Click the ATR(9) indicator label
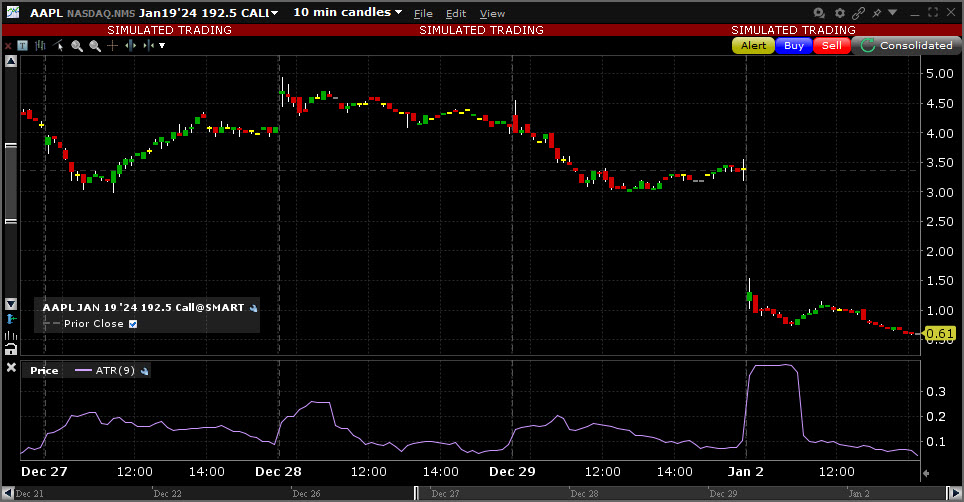This screenshot has height=502, width=964. click(x=114, y=371)
